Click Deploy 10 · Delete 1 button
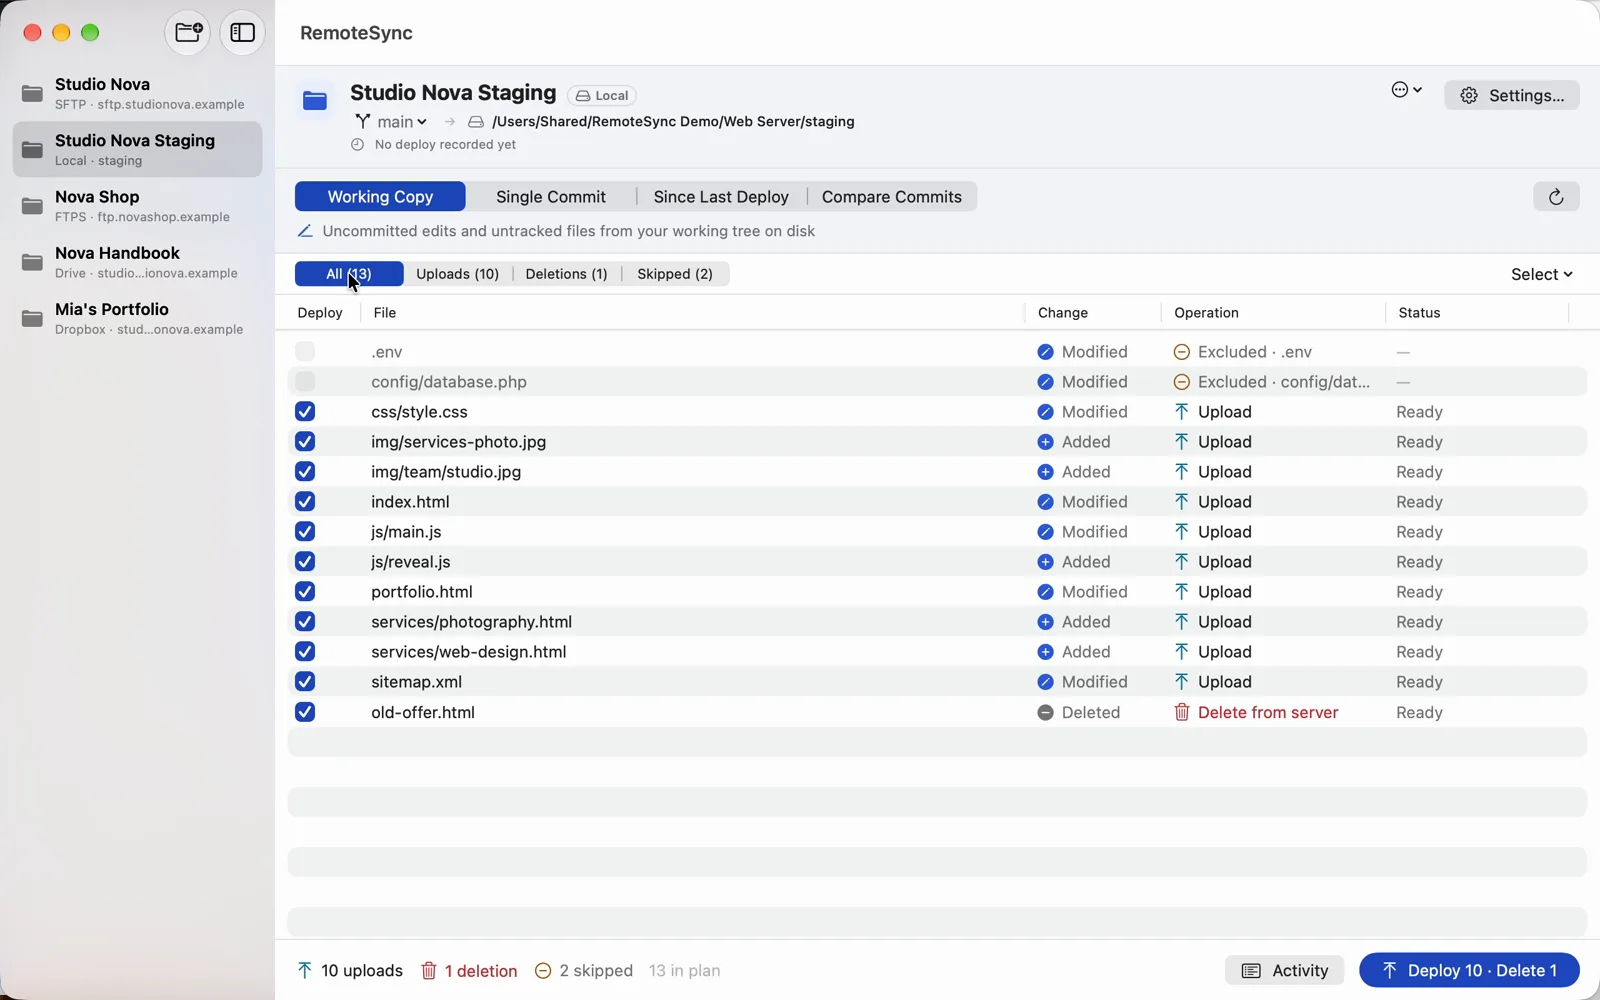This screenshot has height=1000, width=1600. [x=1470, y=970]
